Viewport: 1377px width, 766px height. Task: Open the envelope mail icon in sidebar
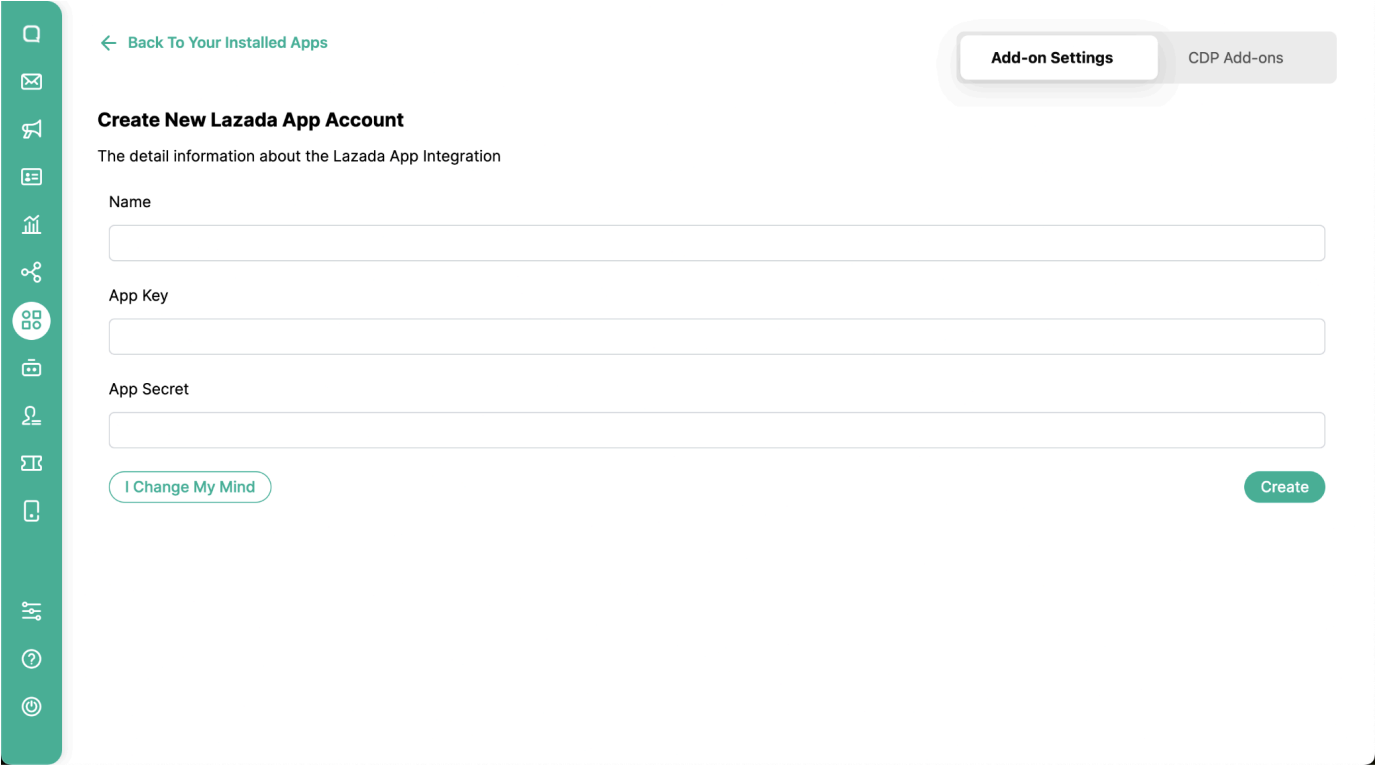(x=31, y=82)
